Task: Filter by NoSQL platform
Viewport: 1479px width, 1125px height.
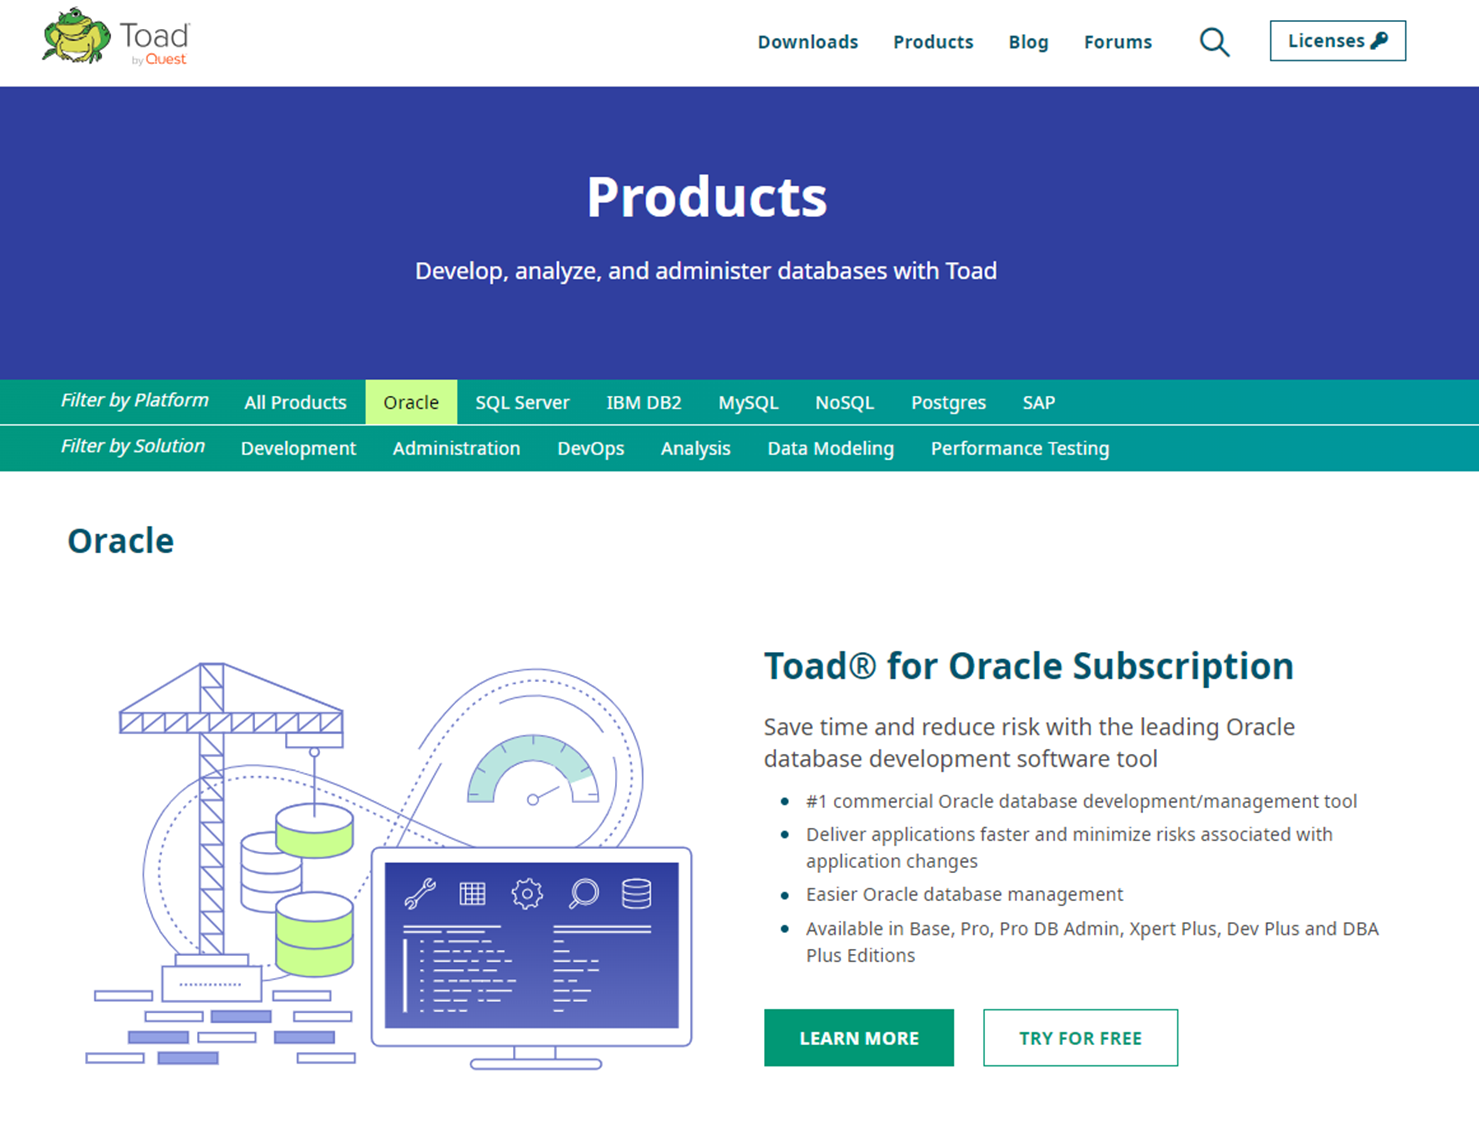Action: (844, 402)
